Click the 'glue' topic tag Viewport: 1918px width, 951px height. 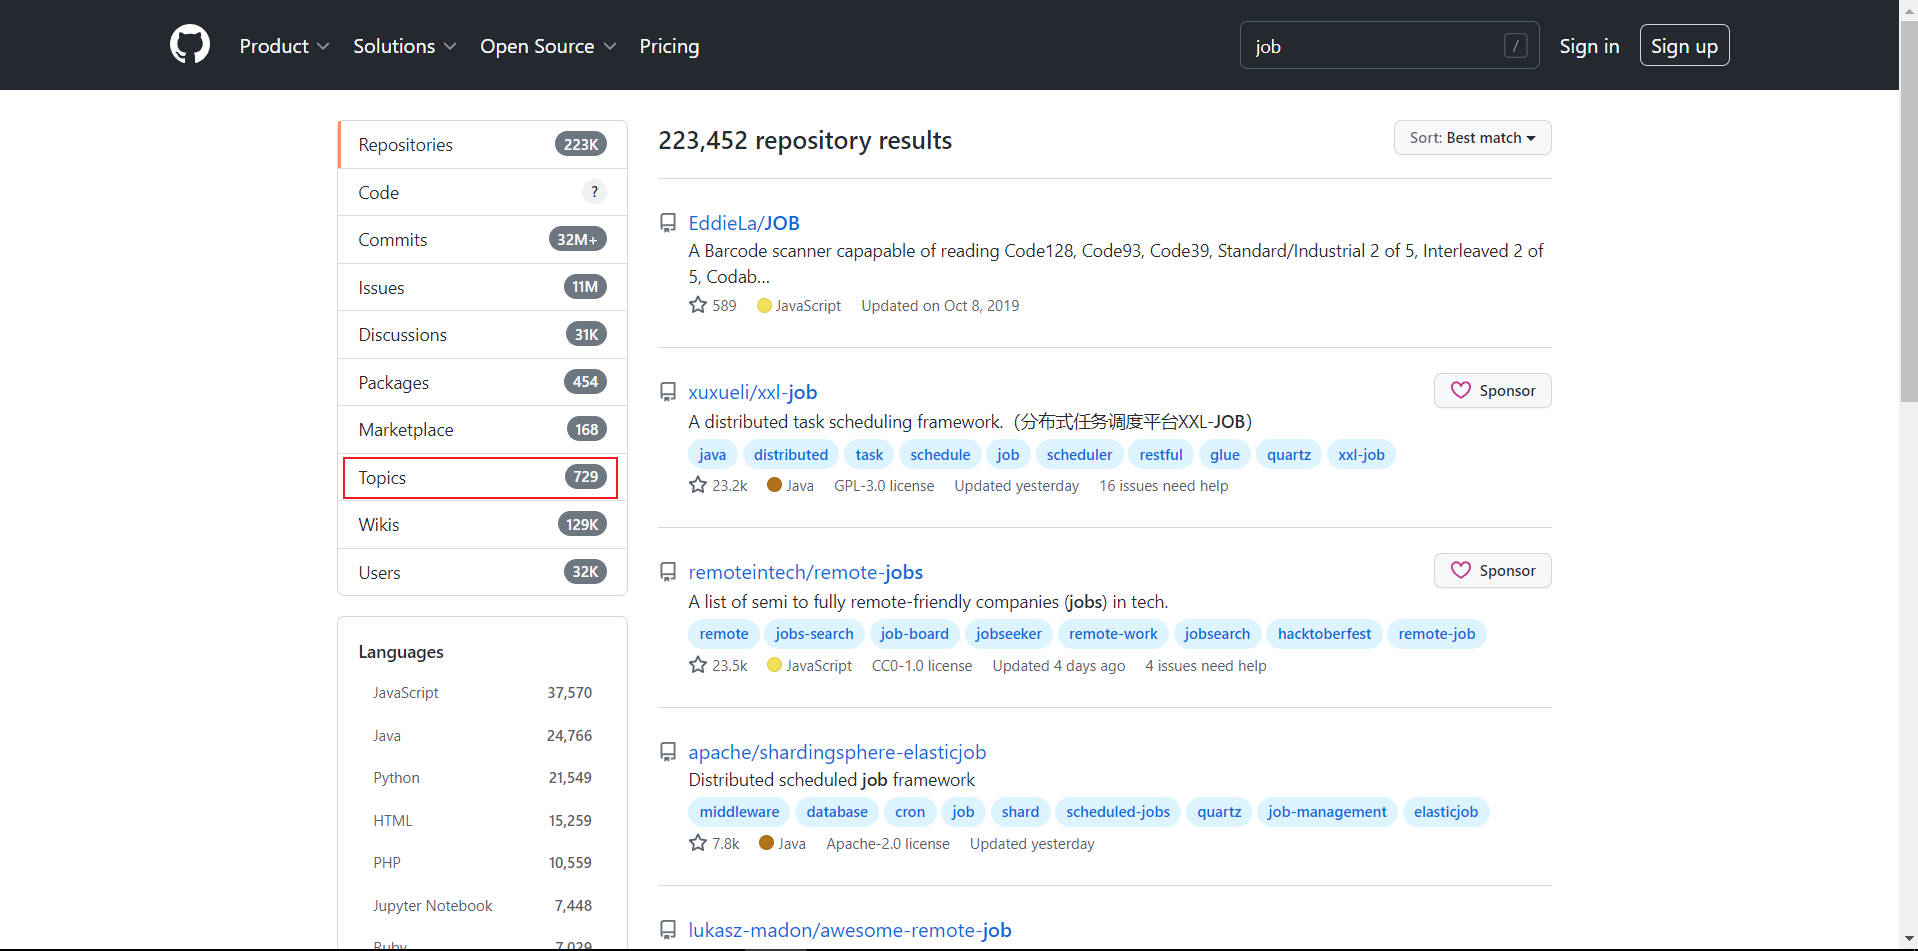point(1224,455)
